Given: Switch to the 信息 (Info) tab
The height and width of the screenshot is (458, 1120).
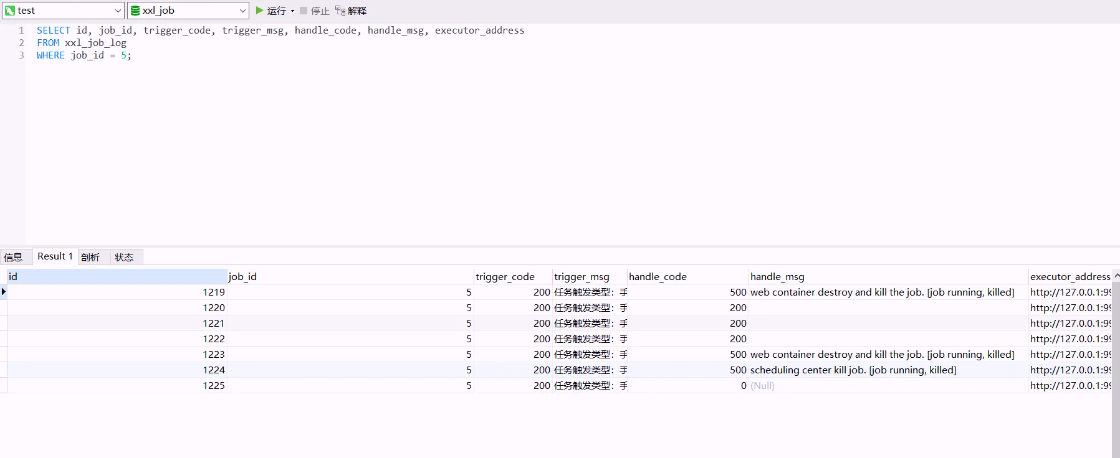Looking at the screenshot, I should click(x=13, y=257).
